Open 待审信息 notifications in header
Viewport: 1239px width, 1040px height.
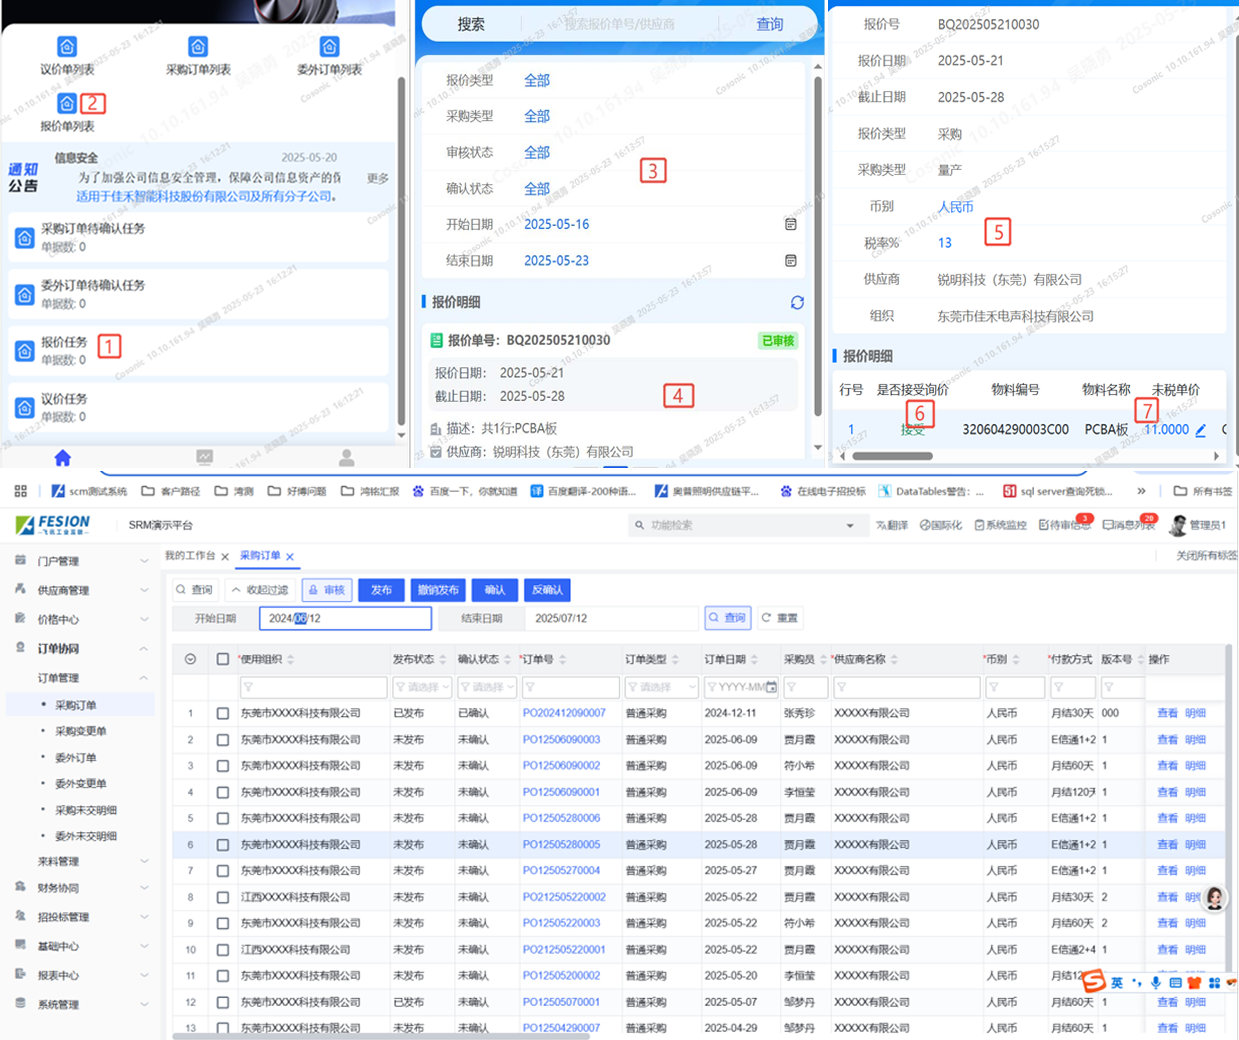pos(1064,525)
